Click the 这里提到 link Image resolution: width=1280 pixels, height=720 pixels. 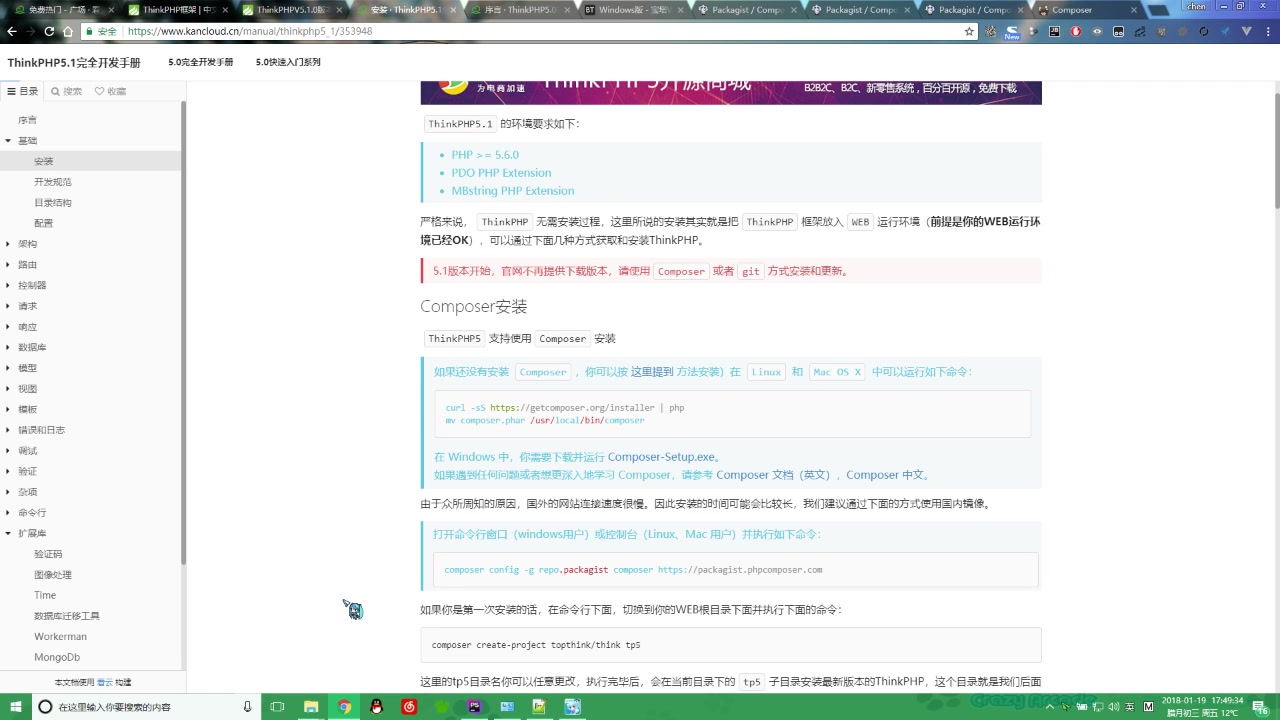(x=652, y=372)
